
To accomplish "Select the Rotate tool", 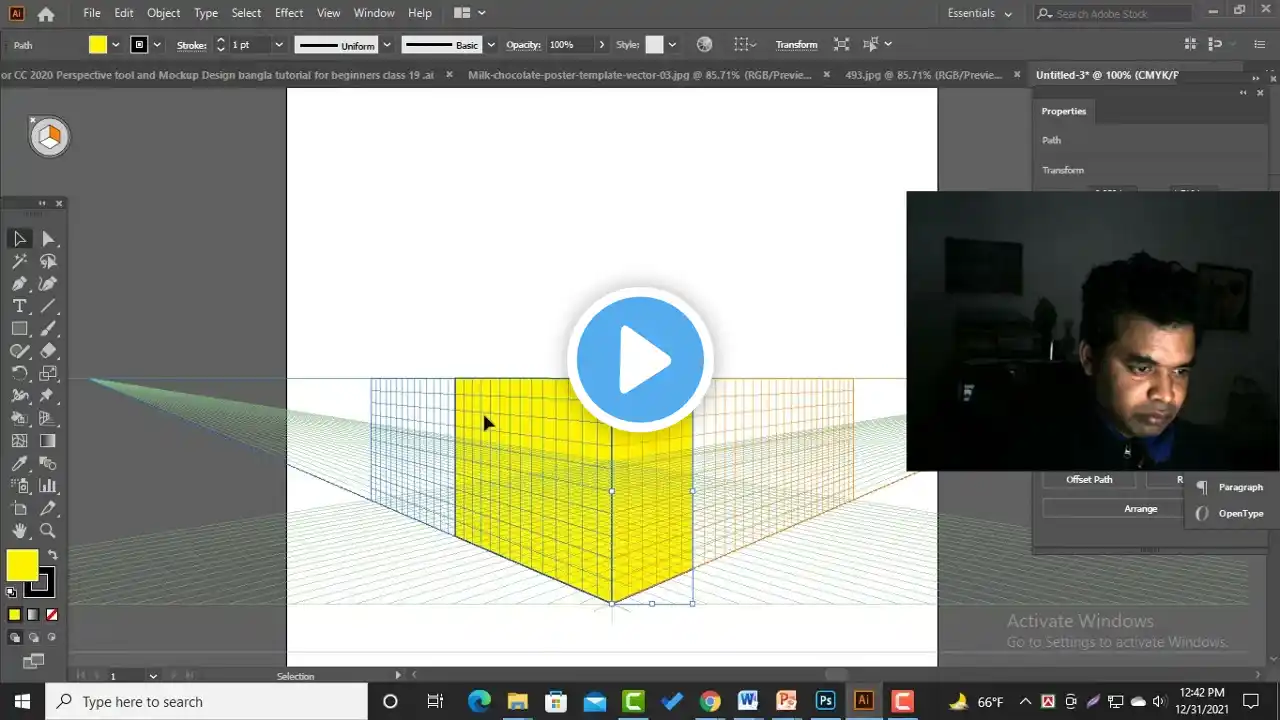I will tap(19, 374).
